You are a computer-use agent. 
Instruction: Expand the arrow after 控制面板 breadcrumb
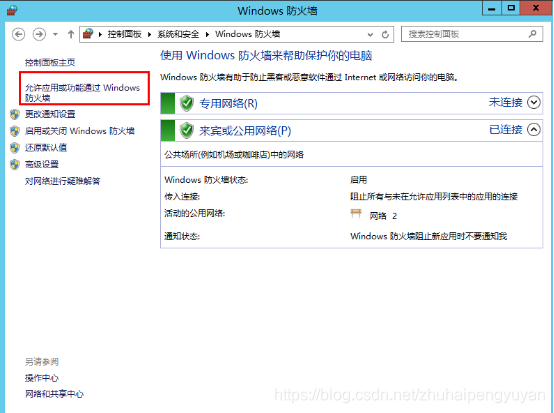click(149, 34)
